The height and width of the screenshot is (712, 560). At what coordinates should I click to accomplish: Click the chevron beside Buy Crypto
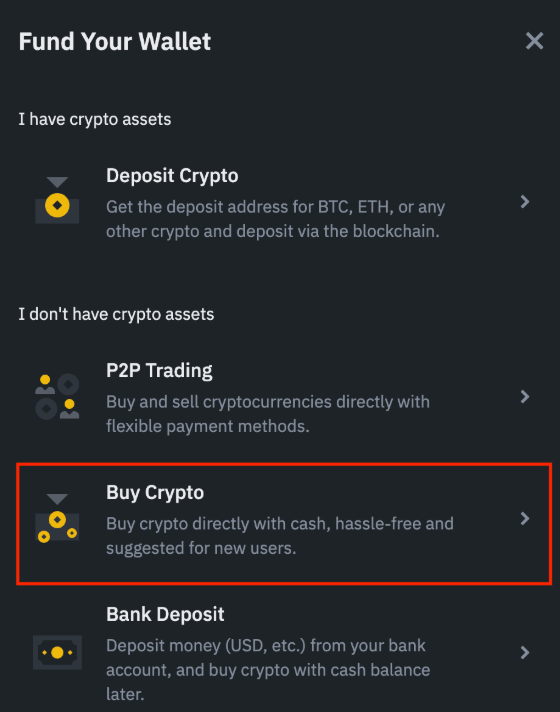click(525, 519)
